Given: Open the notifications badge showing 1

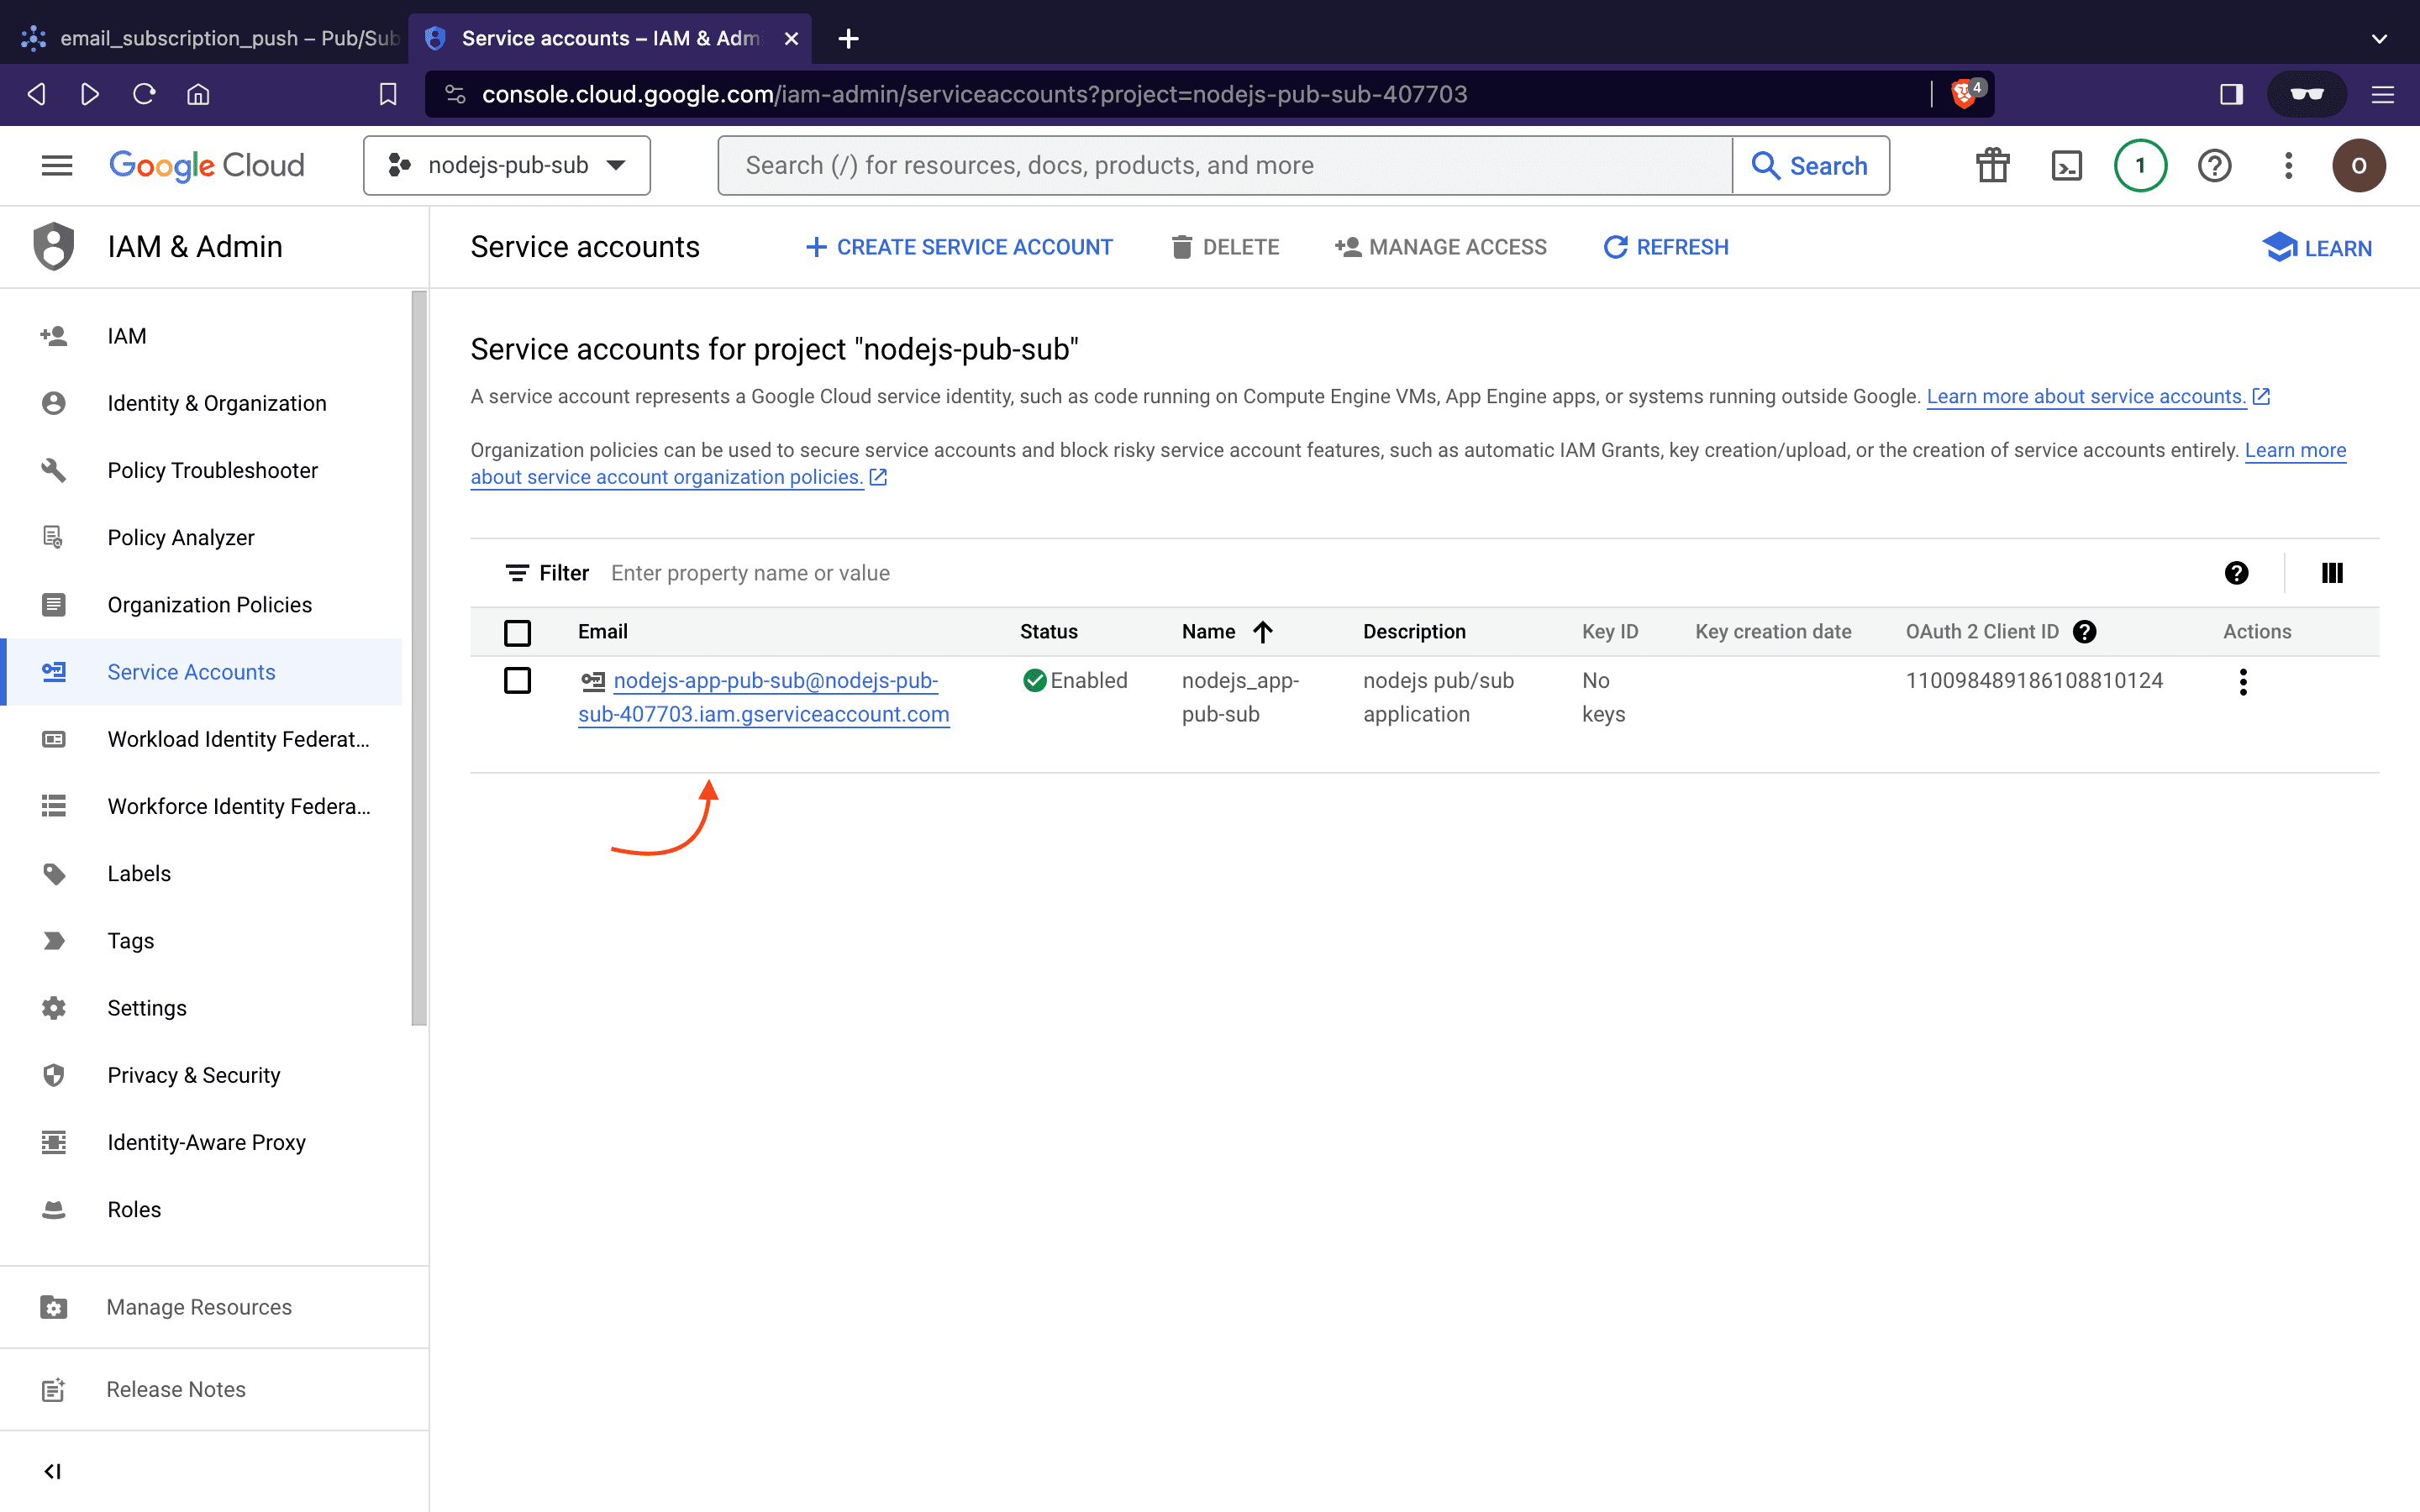Looking at the screenshot, I should tap(2140, 165).
